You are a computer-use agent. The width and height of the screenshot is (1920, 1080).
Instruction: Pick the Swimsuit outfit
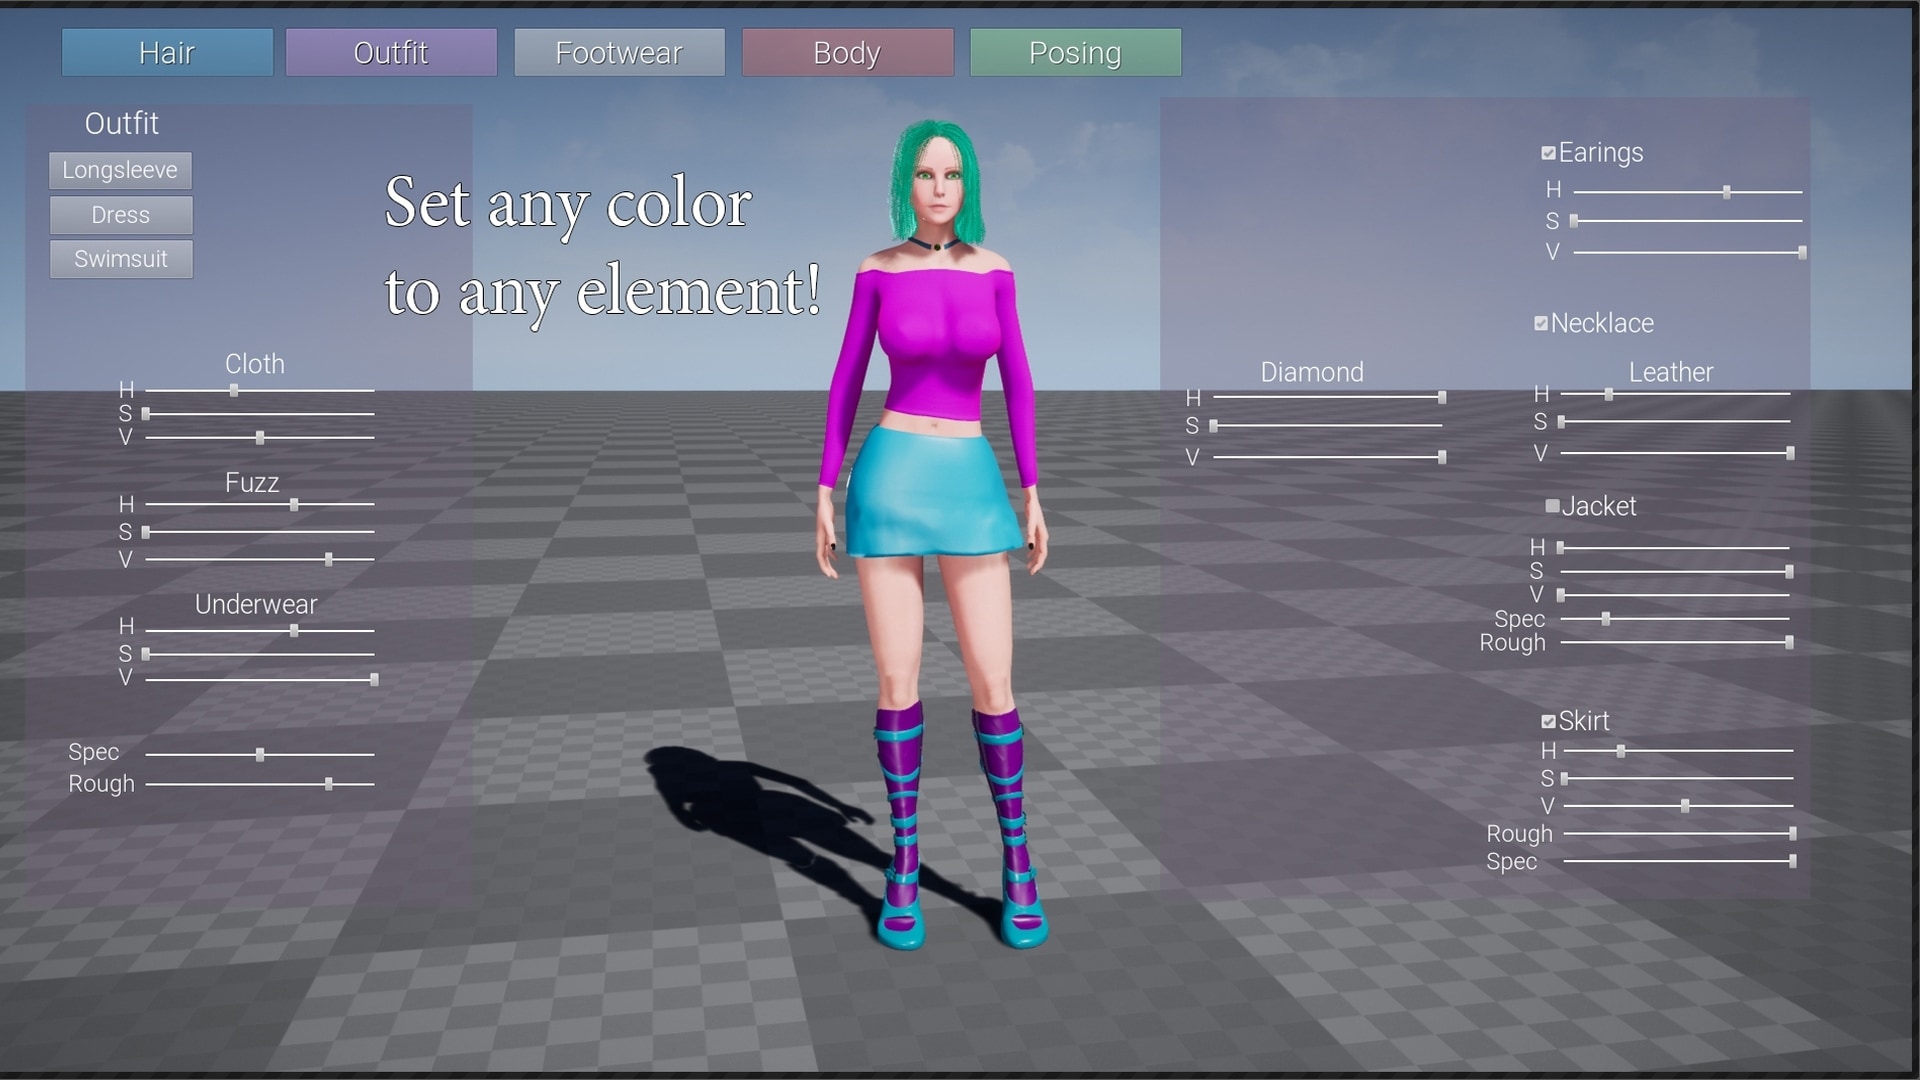(120, 259)
